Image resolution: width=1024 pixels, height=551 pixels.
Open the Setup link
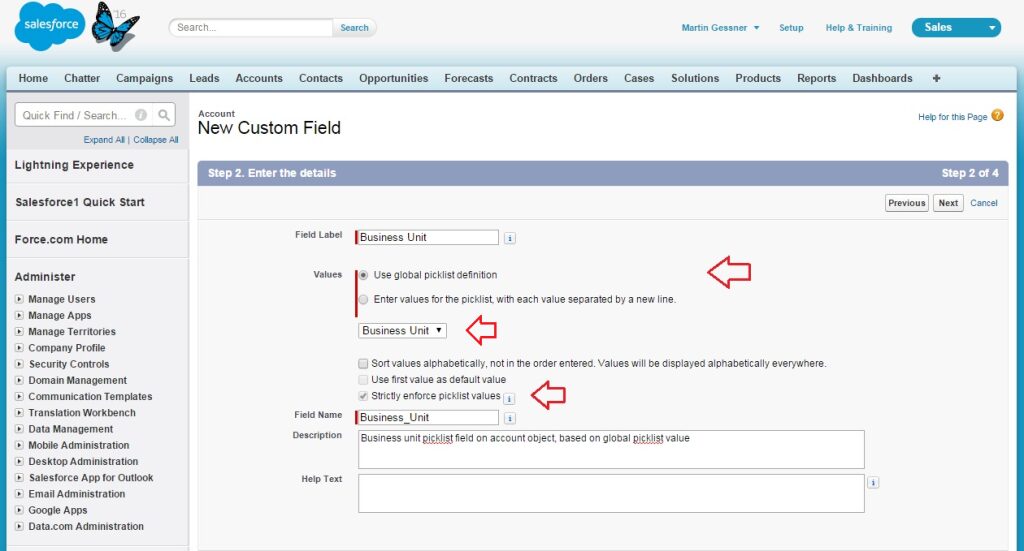[x=791, y=27]
